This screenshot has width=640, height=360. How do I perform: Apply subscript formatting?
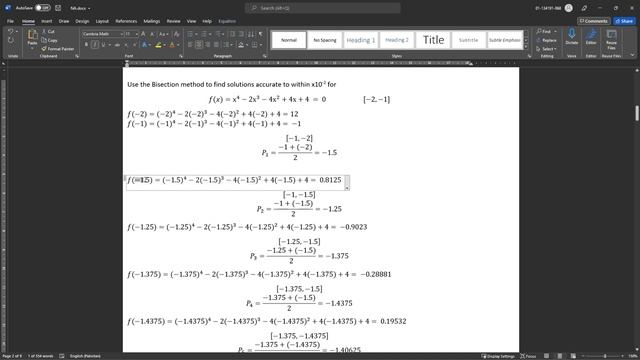[126, 45]
